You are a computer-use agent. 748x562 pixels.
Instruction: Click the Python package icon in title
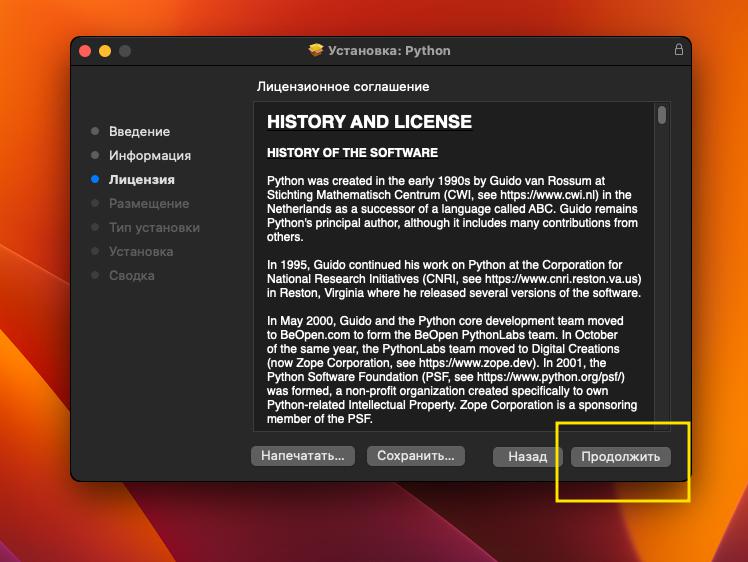pyautogui.click(x=316, y=50)
